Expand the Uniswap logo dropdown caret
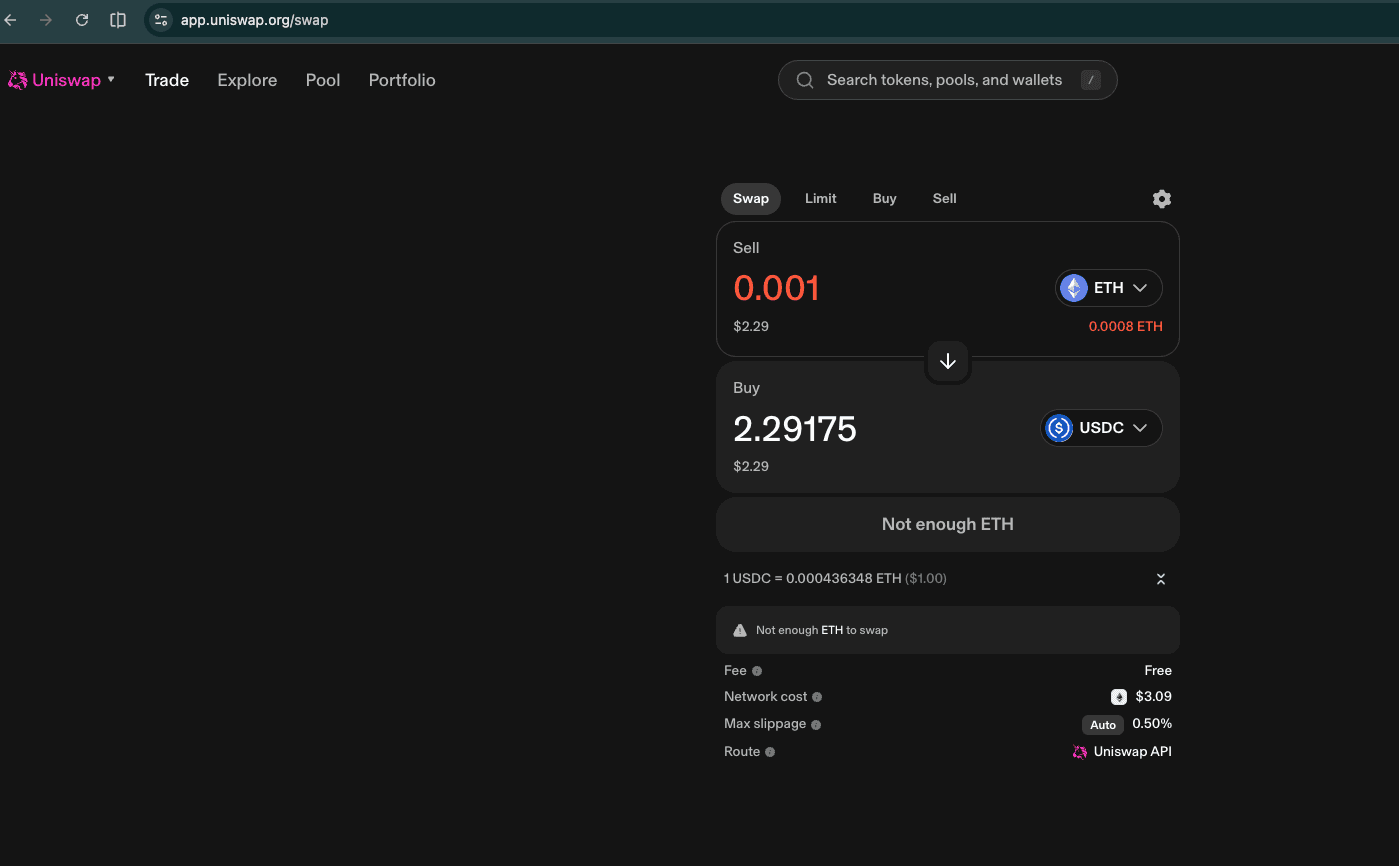This screenshot has width=1399, height=866. point(111,79)
